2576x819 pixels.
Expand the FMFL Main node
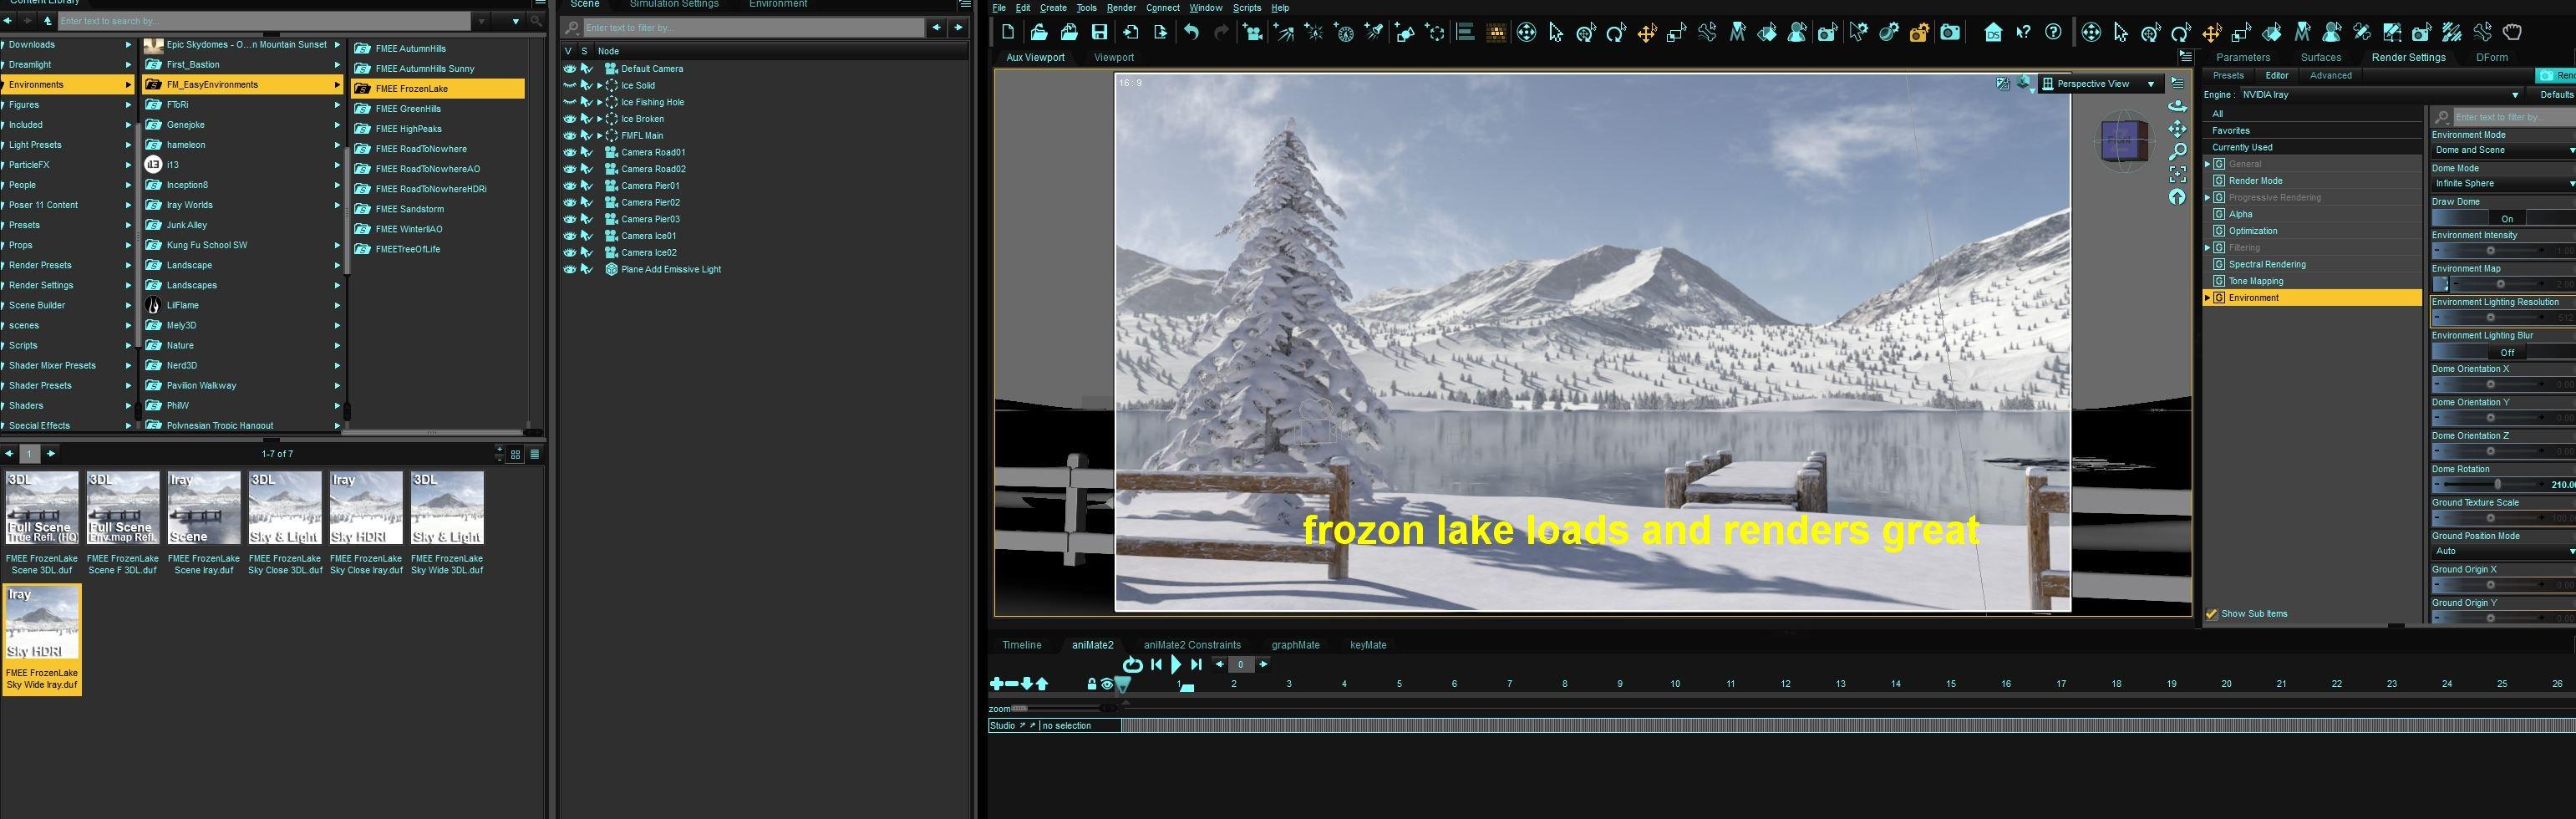click(600, 135)
